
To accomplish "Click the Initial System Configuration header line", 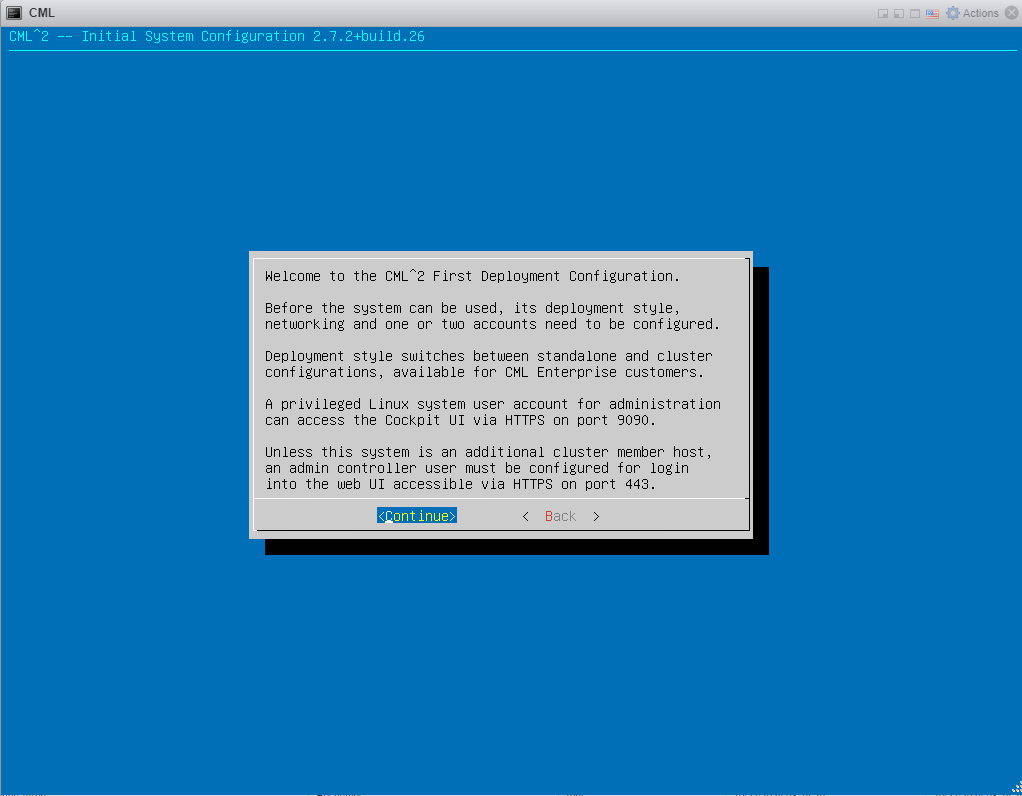I will (217, 36).
